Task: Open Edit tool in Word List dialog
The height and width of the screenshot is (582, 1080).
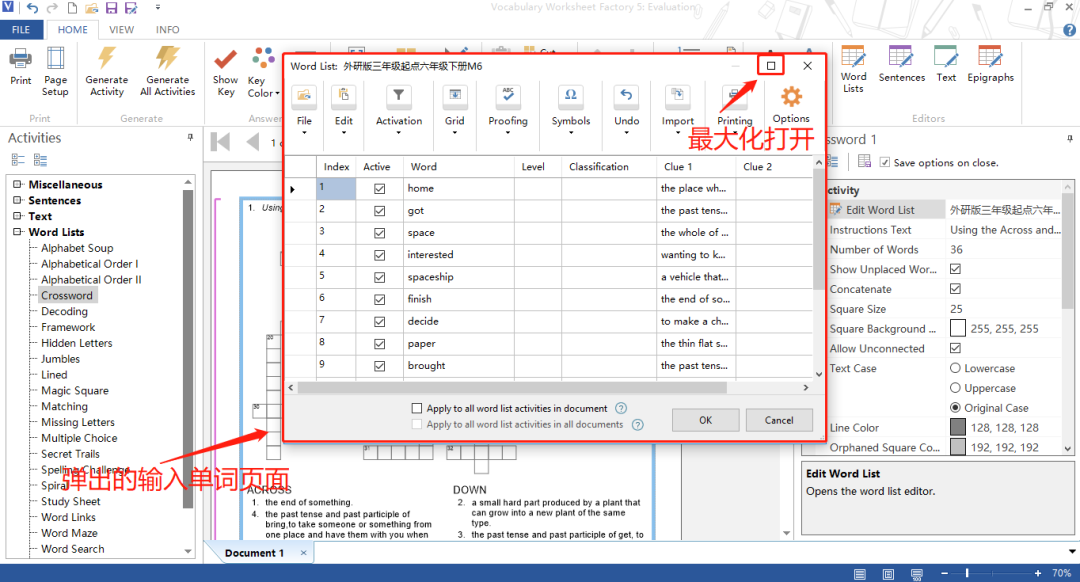Action: pyautogui.click(x=344, y=98)
